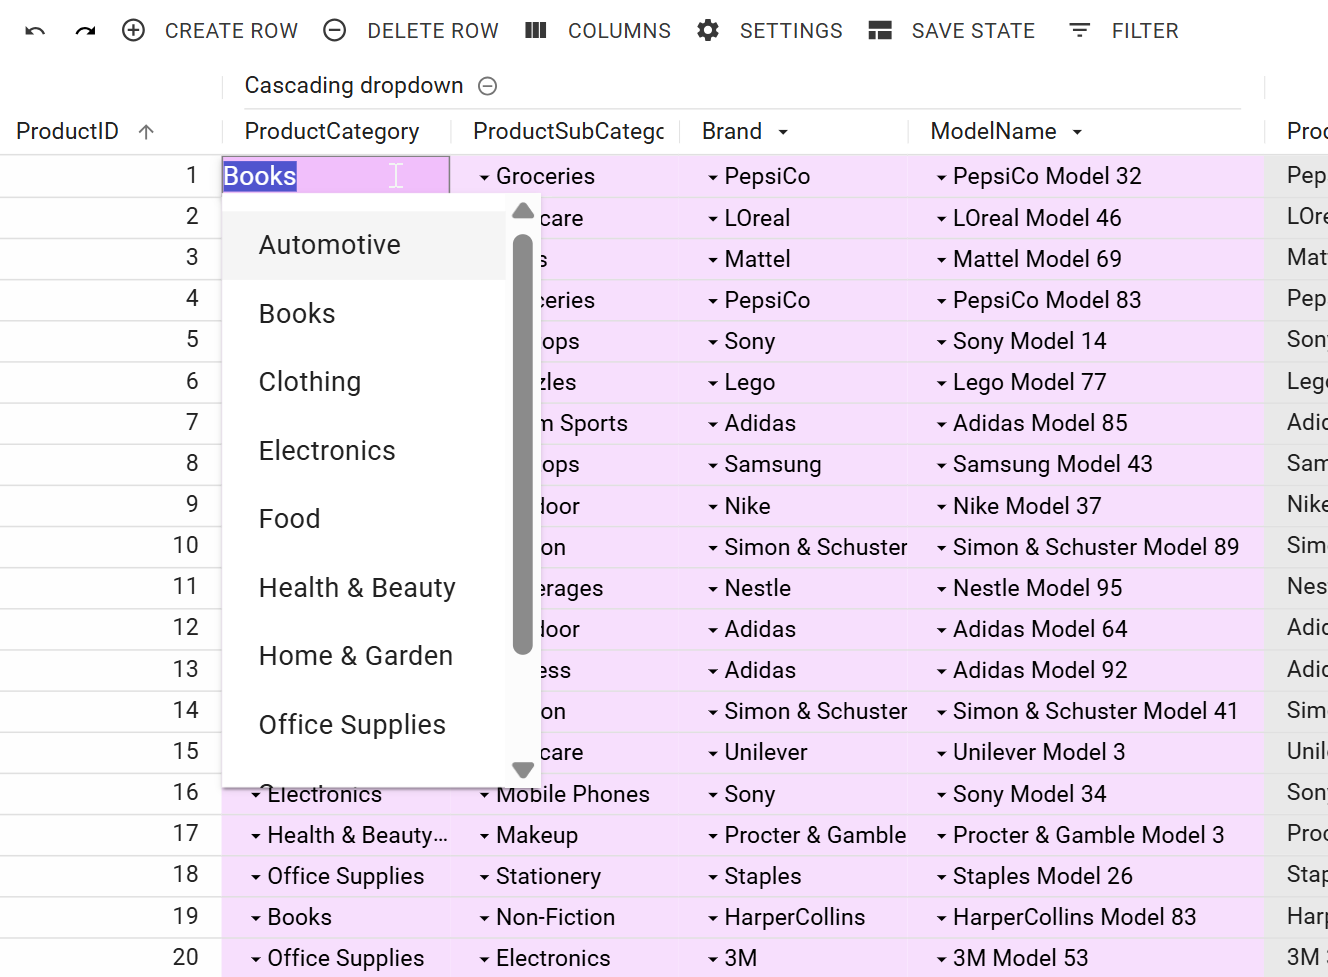1328x977 pixels.
Task: Open the Lego brand dropdown
Action: click(713, 383)
